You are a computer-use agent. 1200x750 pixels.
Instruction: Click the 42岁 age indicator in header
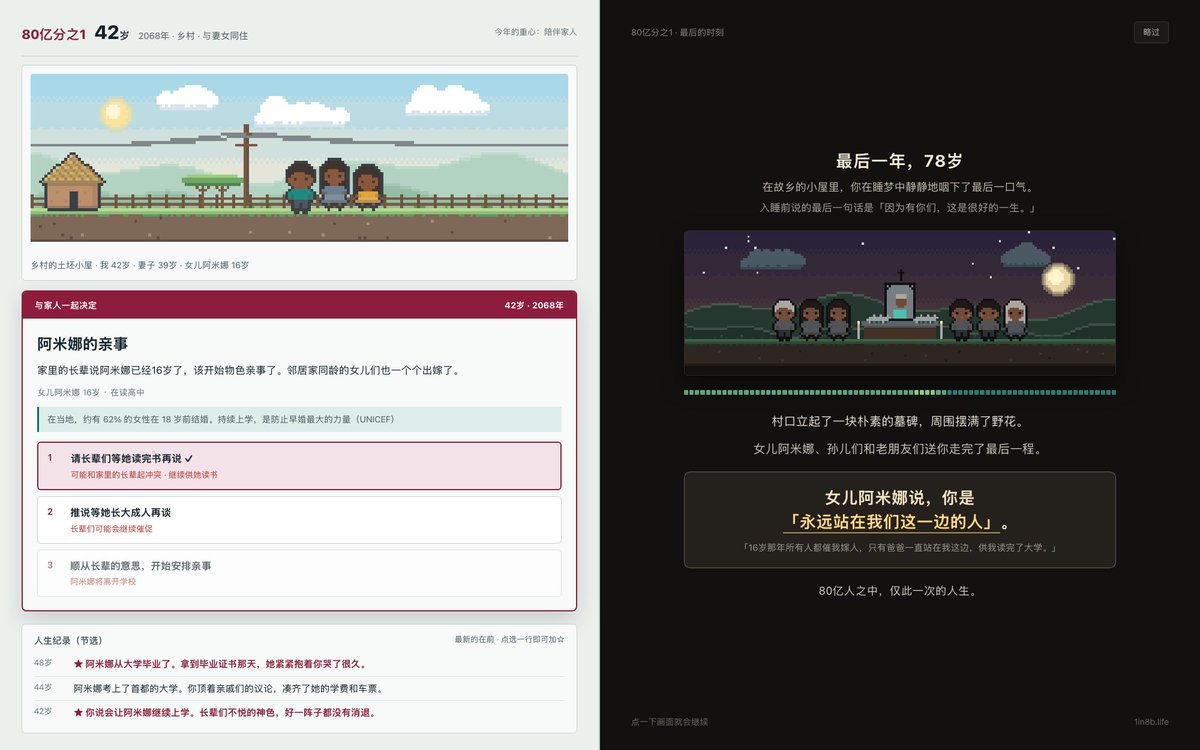point(111,33)
